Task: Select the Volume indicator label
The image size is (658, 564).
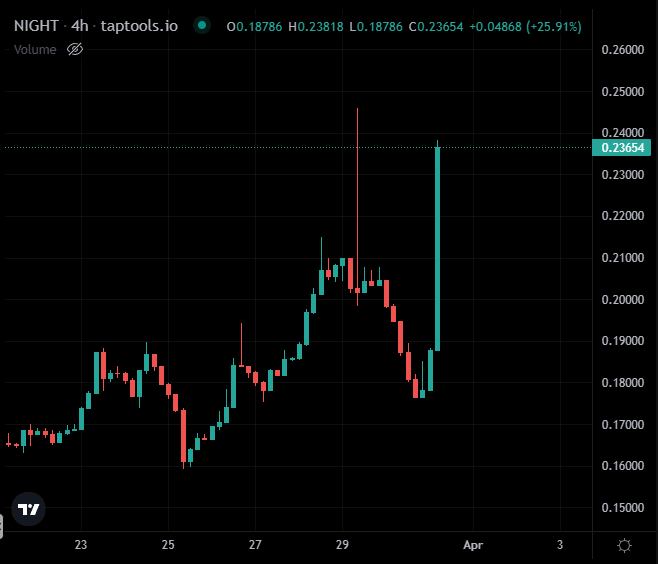Action: click(35, 50)
